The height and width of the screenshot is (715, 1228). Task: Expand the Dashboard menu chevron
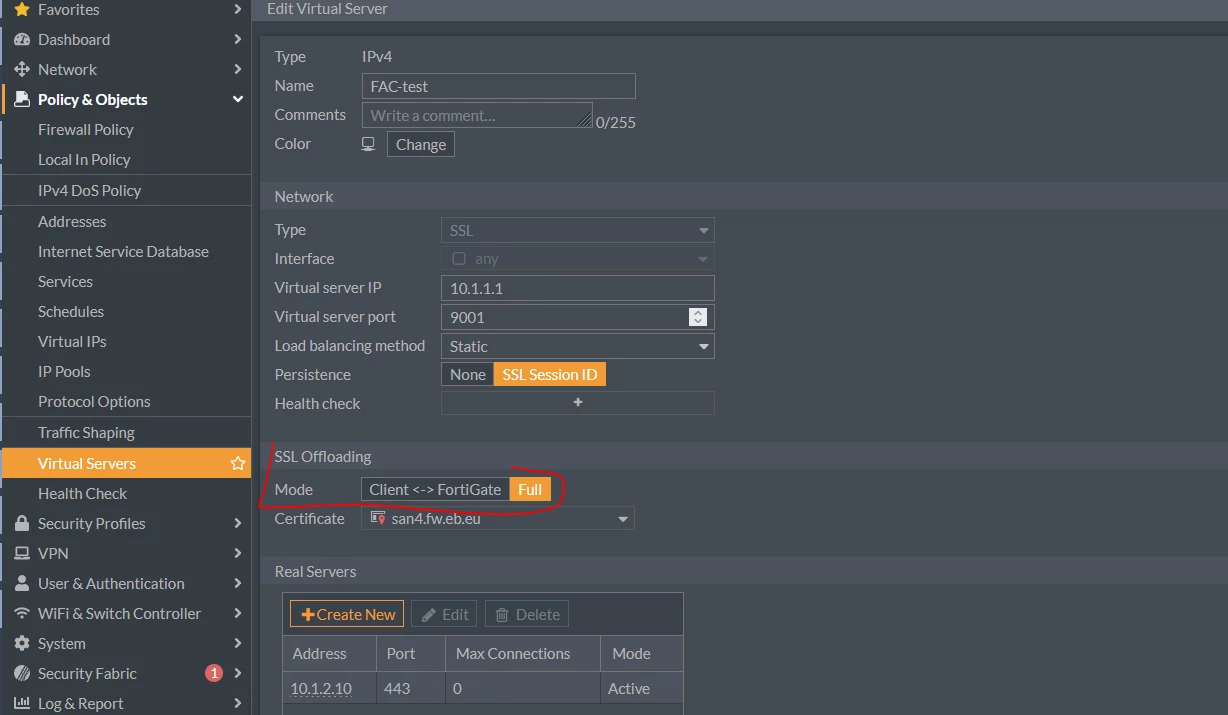[x=237, y=40]
